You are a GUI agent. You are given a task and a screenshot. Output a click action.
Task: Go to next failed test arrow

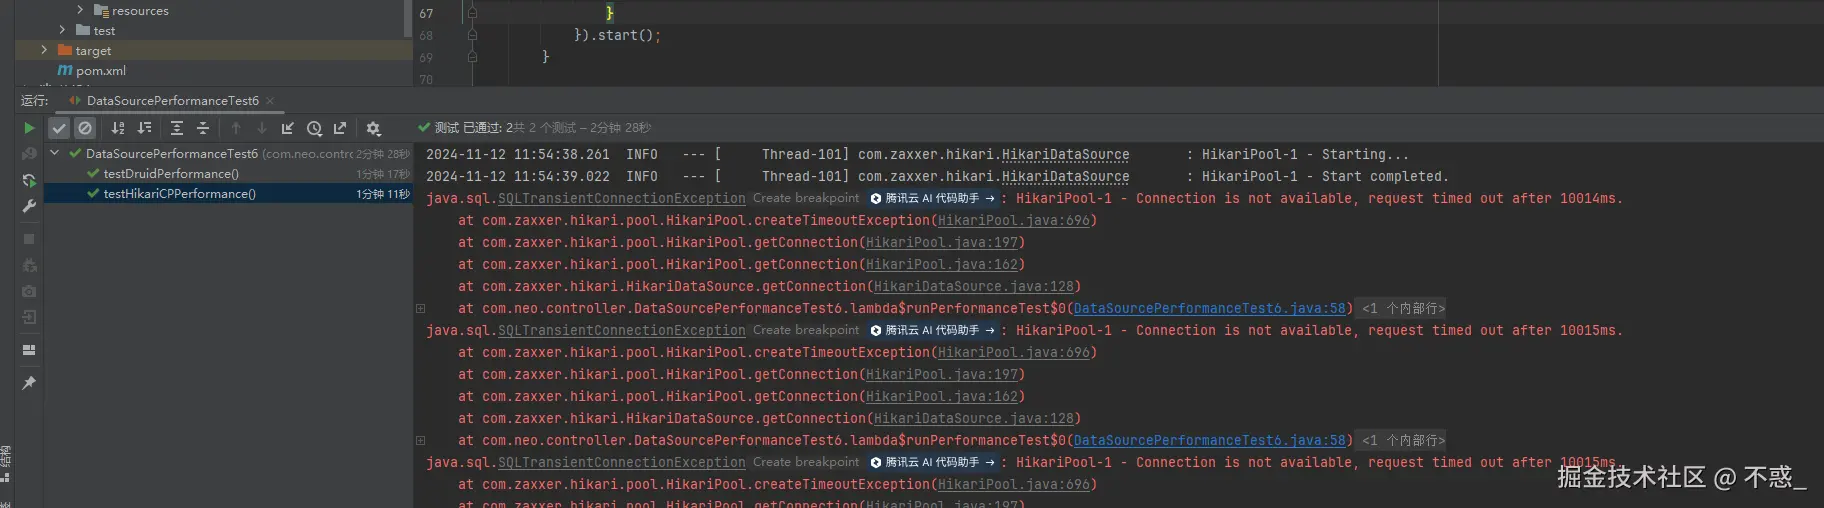pyautogui.click(x=262, y=128)
